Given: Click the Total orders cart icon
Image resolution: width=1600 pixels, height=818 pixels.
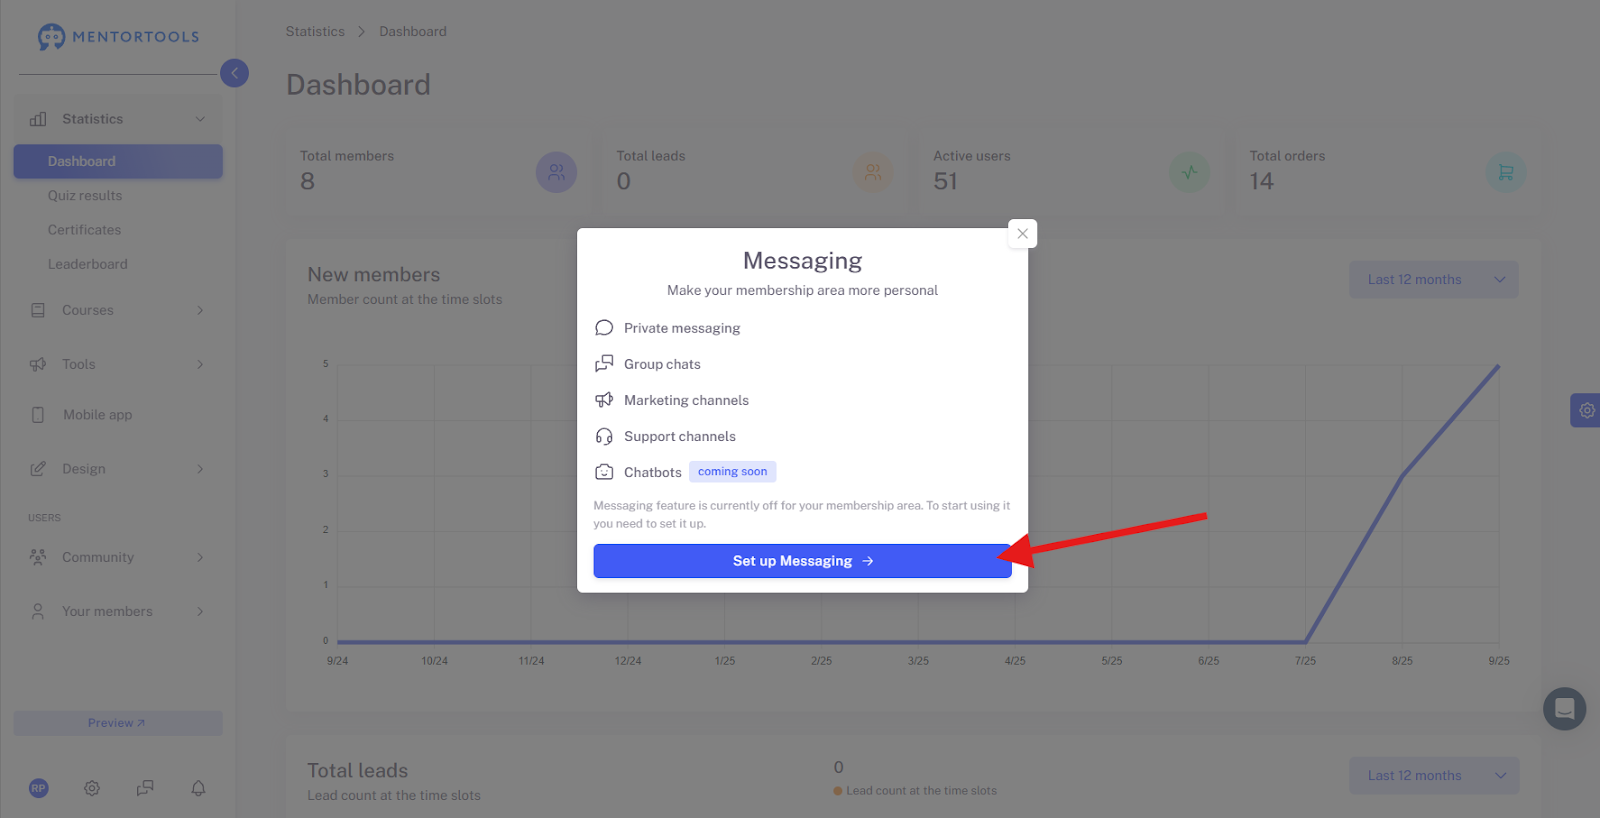Looking at the screenshot, I should pos(1505,173).
